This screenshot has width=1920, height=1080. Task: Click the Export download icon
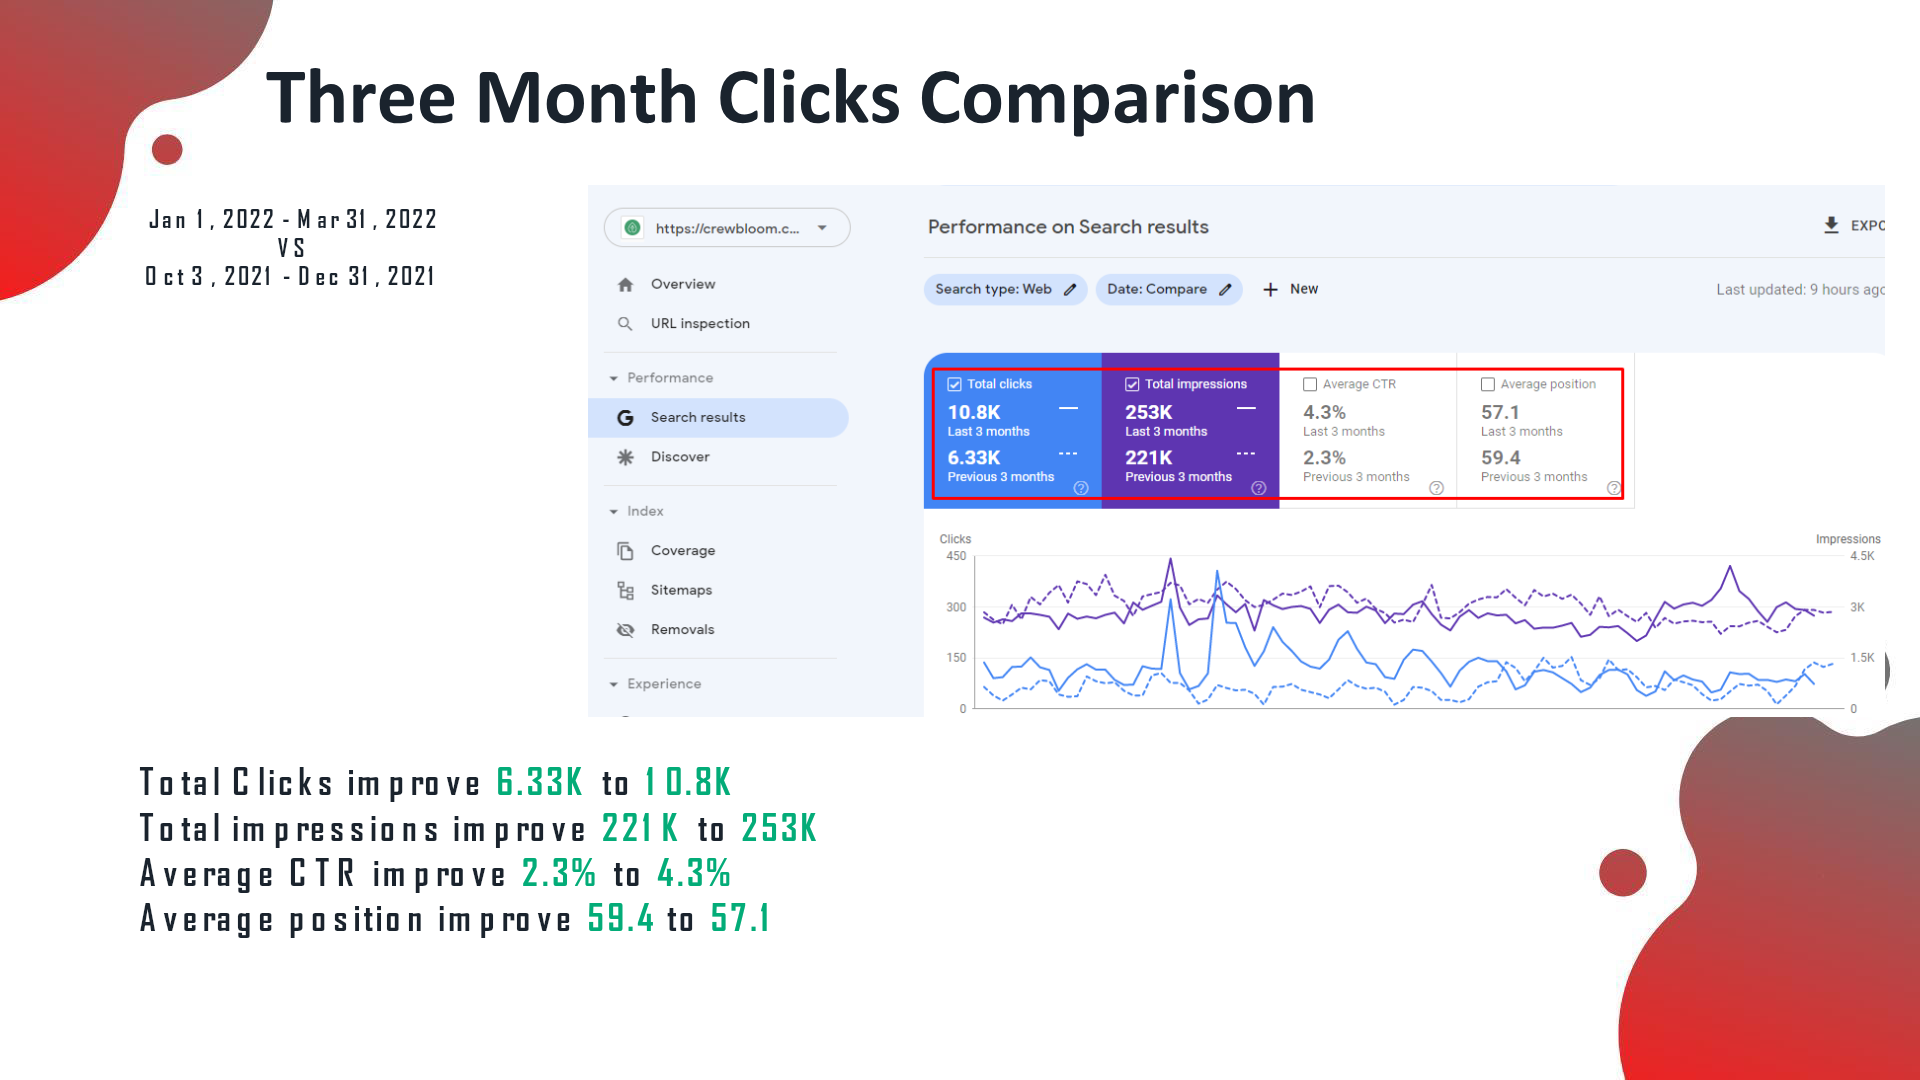tap(1831, 226)
